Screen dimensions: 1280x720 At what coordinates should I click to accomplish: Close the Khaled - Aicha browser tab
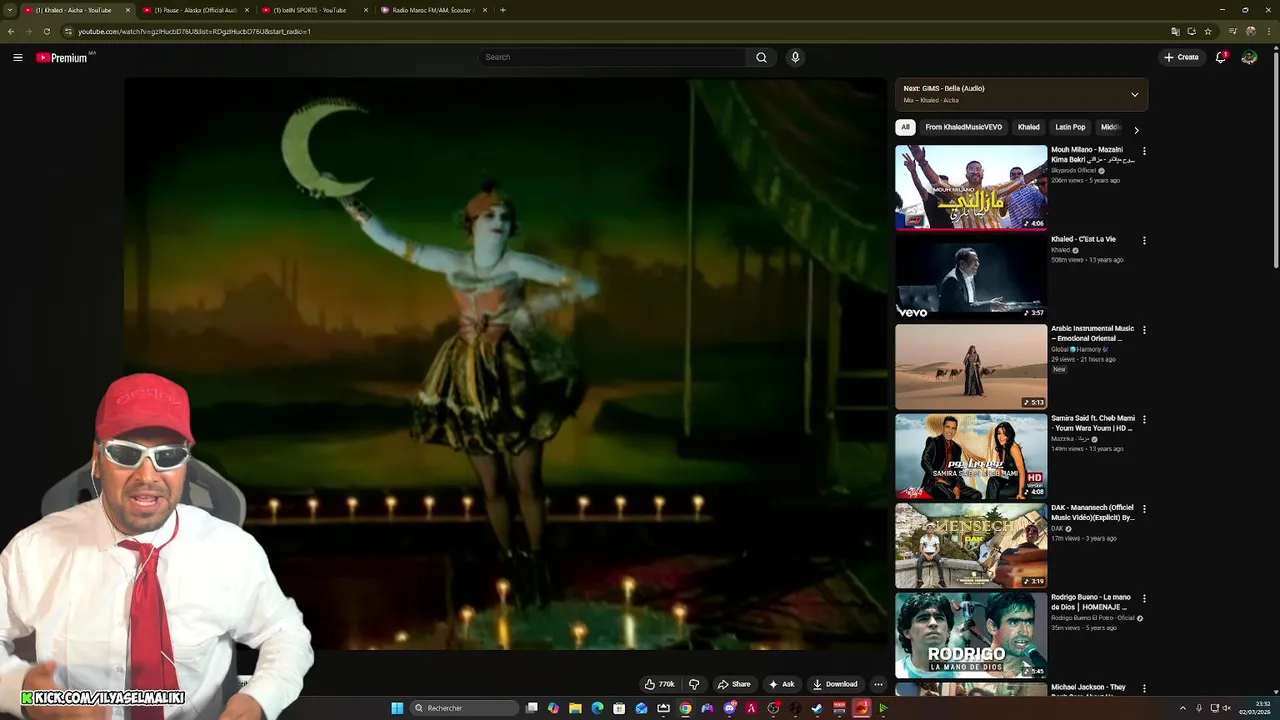coord(128,10)
